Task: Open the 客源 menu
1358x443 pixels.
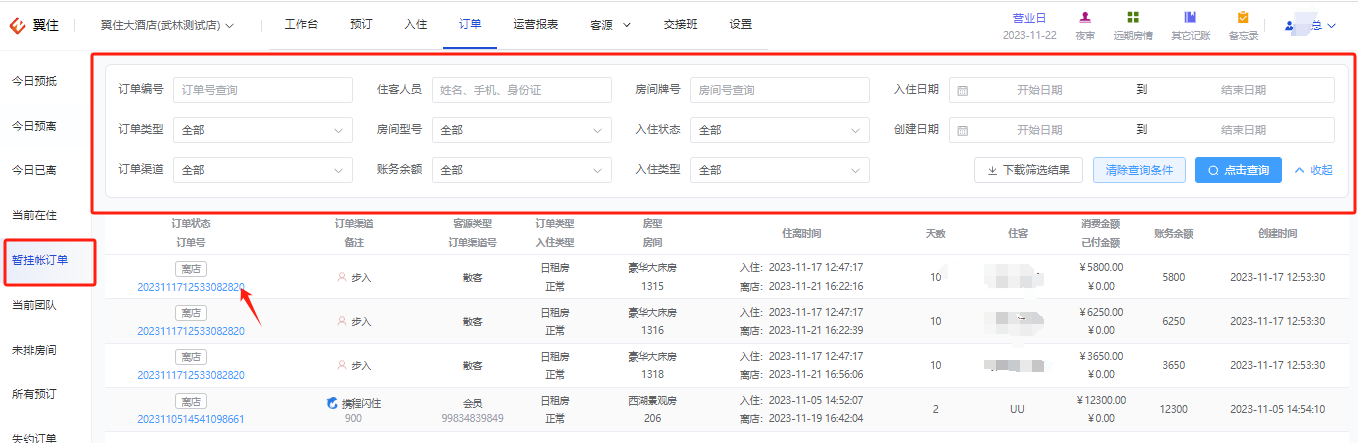Action: point(610,25)
